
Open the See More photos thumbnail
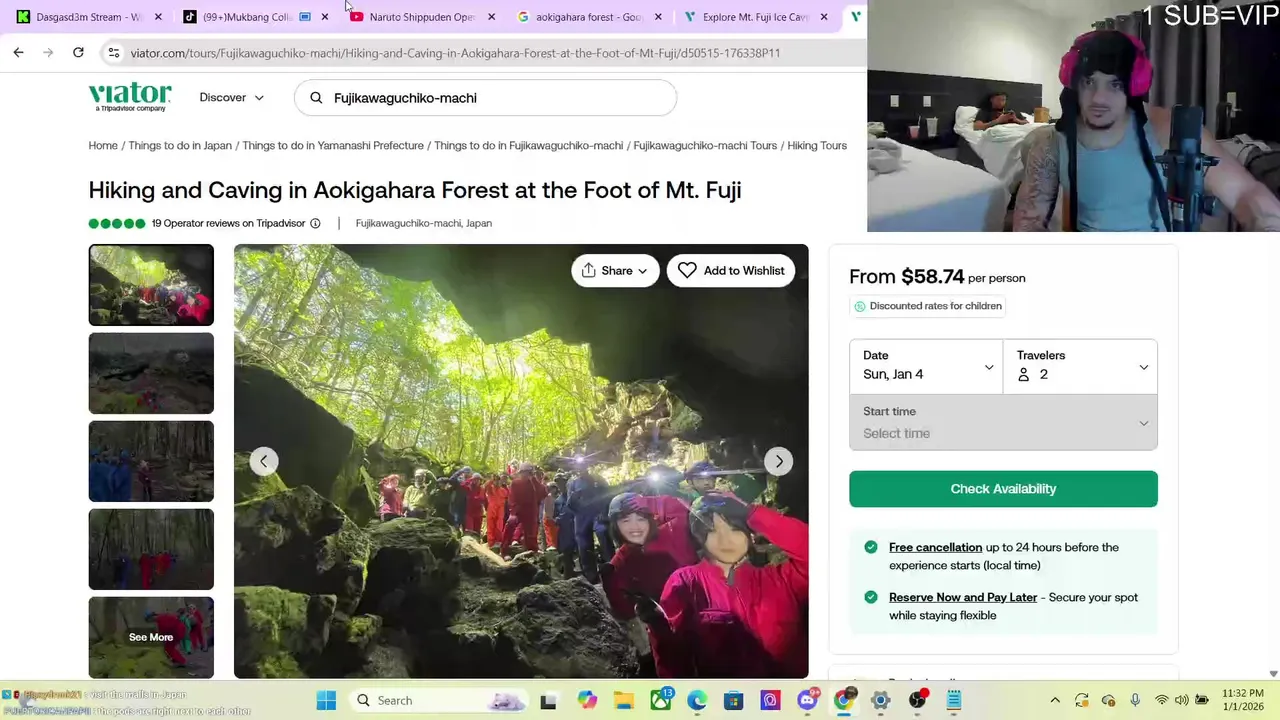(x=151, y=637)
